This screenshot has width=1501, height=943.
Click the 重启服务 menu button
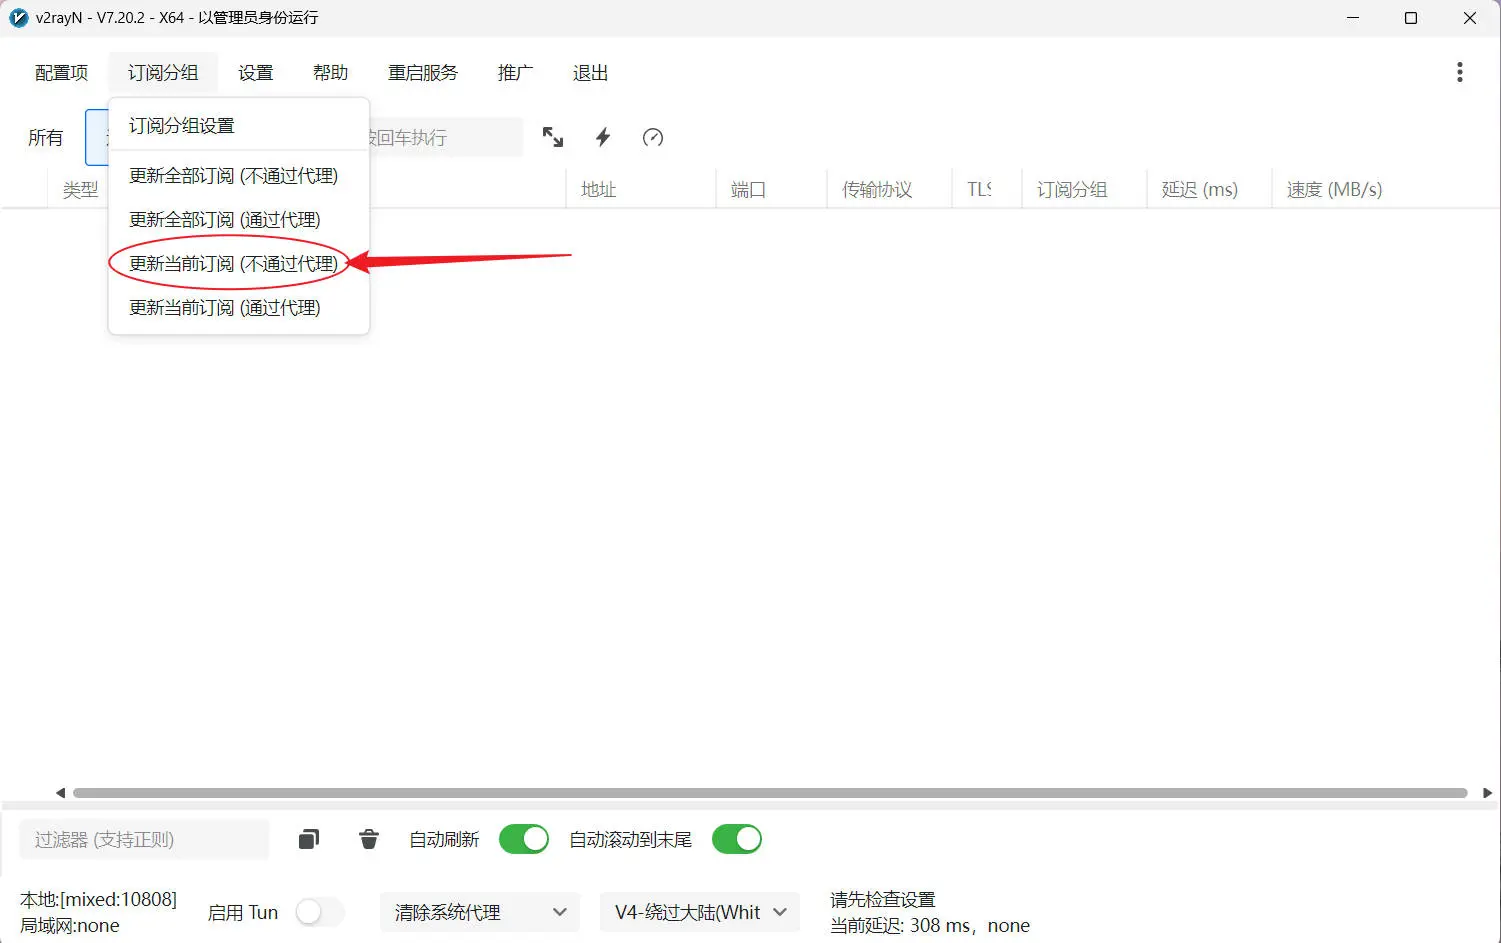pyautogui.click(x=423, y=72)
